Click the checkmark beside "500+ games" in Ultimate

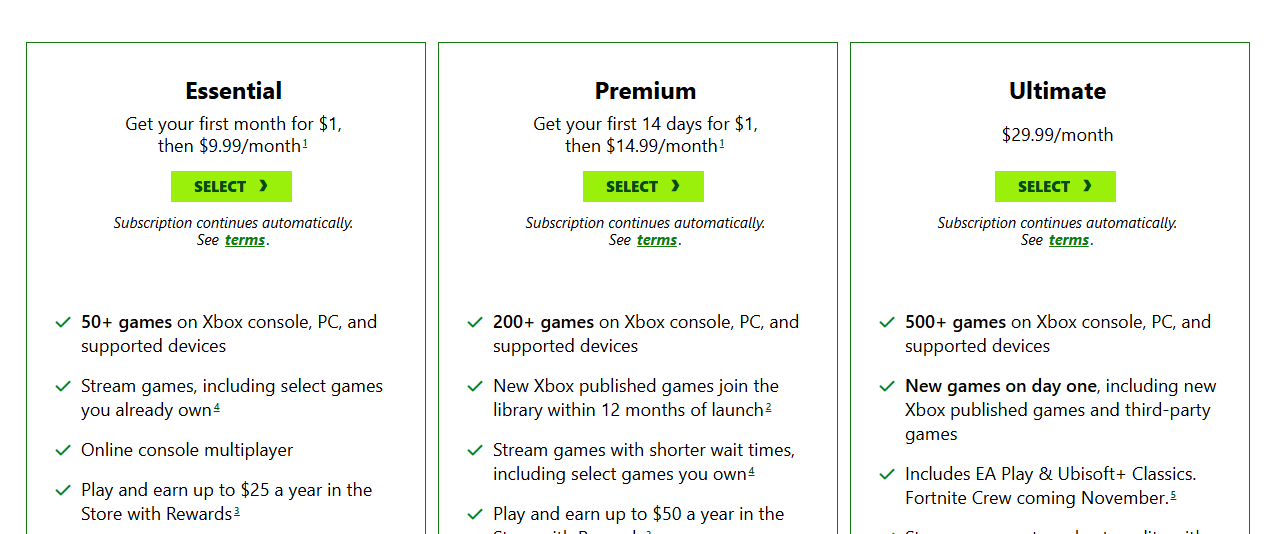click(x=887, y=322)
